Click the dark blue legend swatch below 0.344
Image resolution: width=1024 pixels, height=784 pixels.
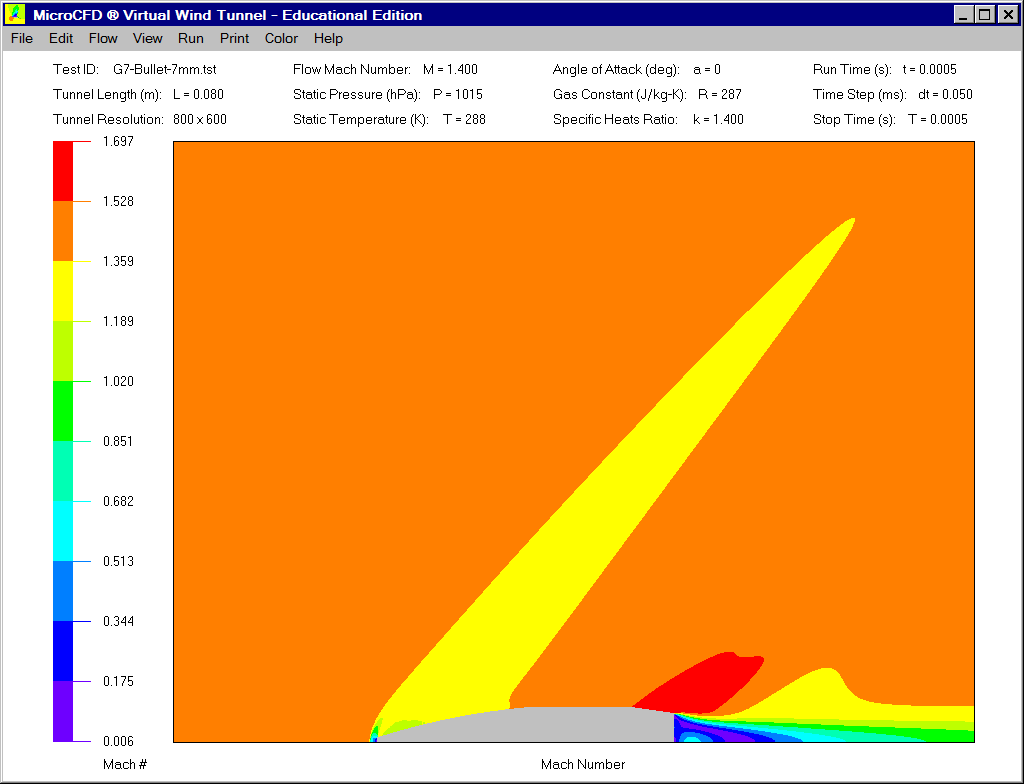point(63,651)
